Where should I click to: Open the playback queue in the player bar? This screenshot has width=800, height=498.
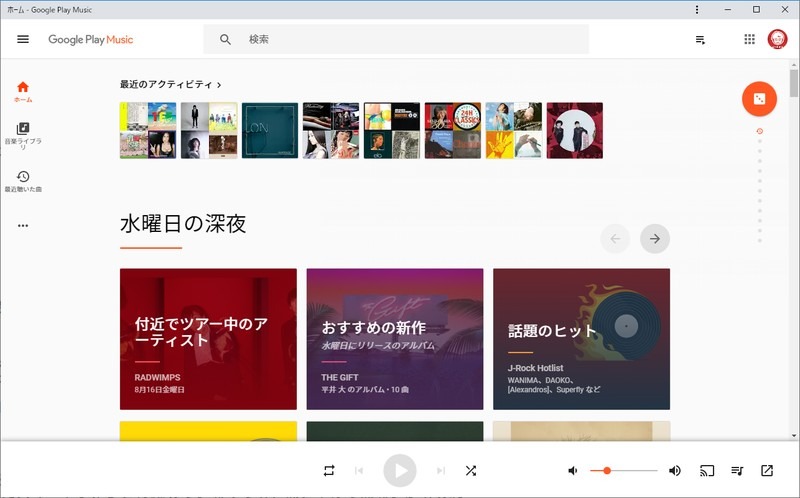tap(737, 470)
